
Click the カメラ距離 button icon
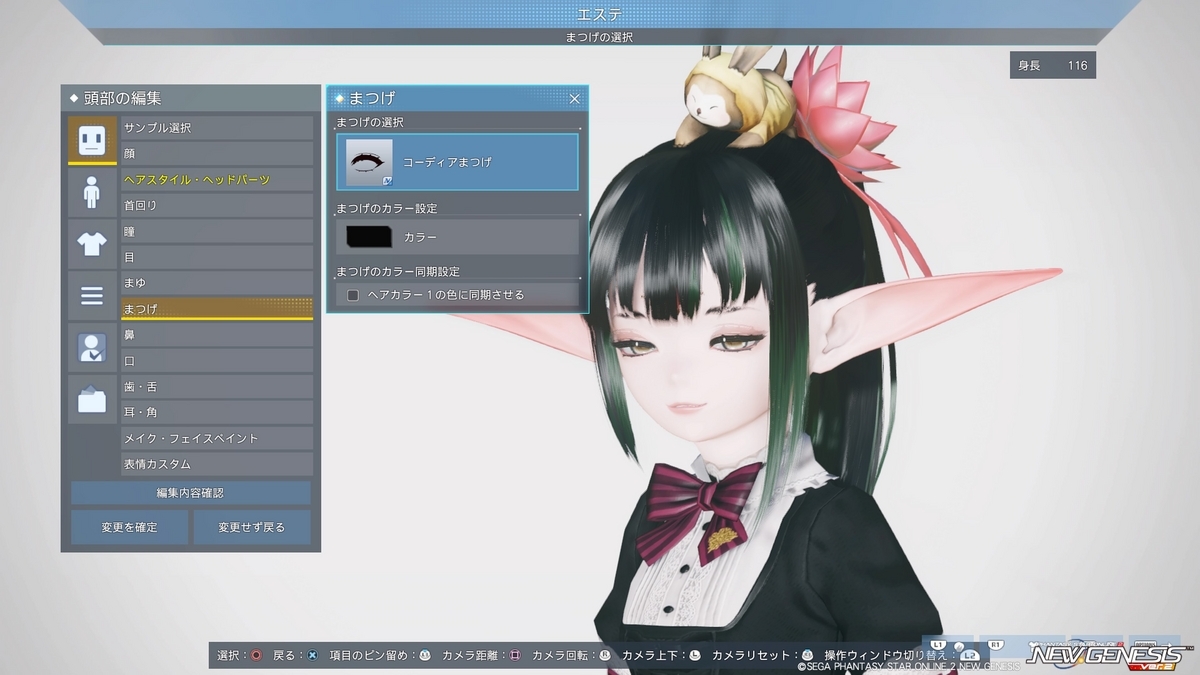coord(515,655)
